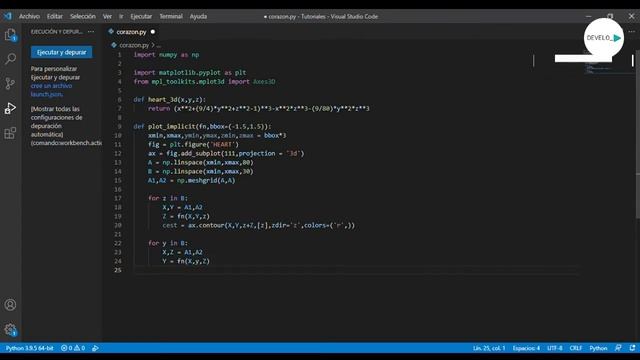Open the Selección menu
Viewport: 640px width, 360px height.
point(83,16)
